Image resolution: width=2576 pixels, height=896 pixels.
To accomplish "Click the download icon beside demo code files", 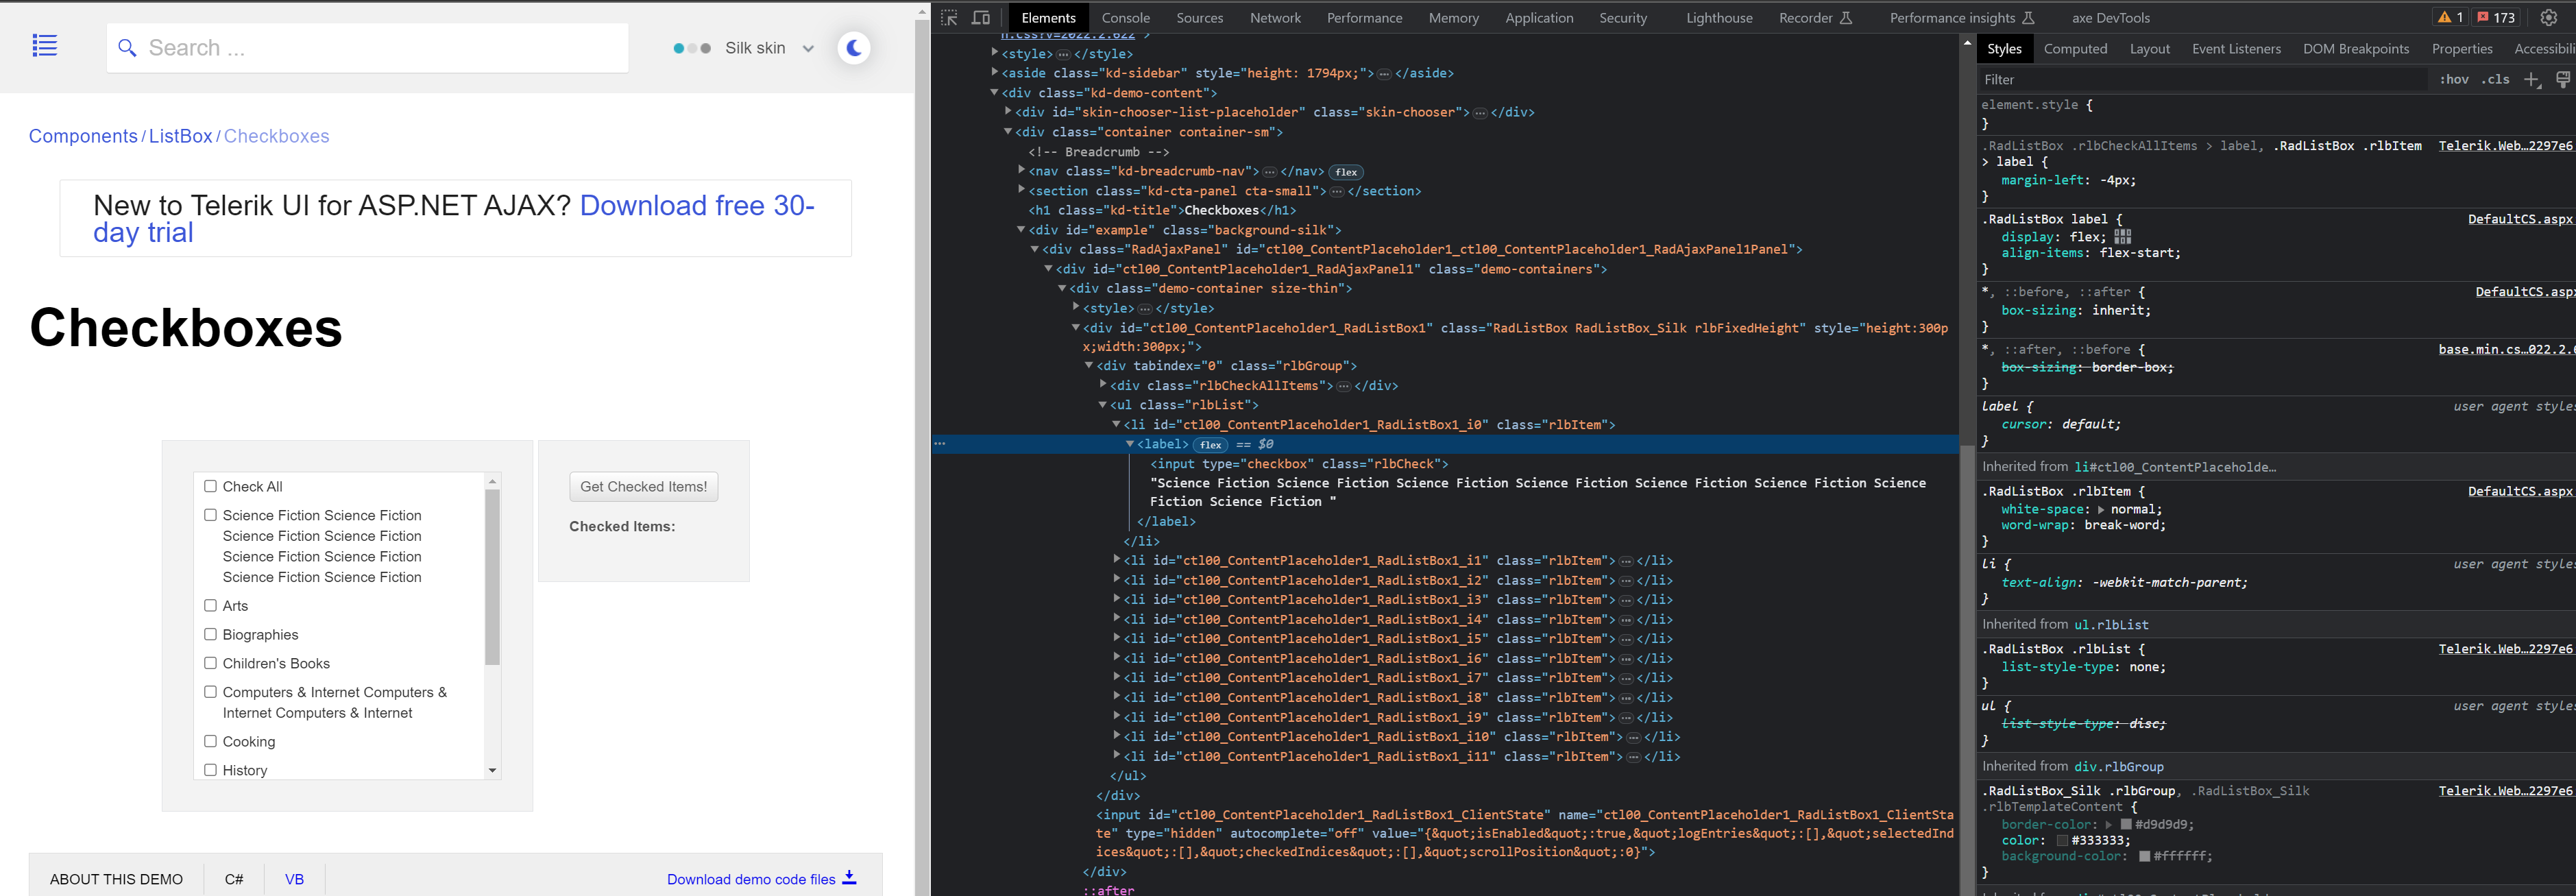I will coord(849,878).
